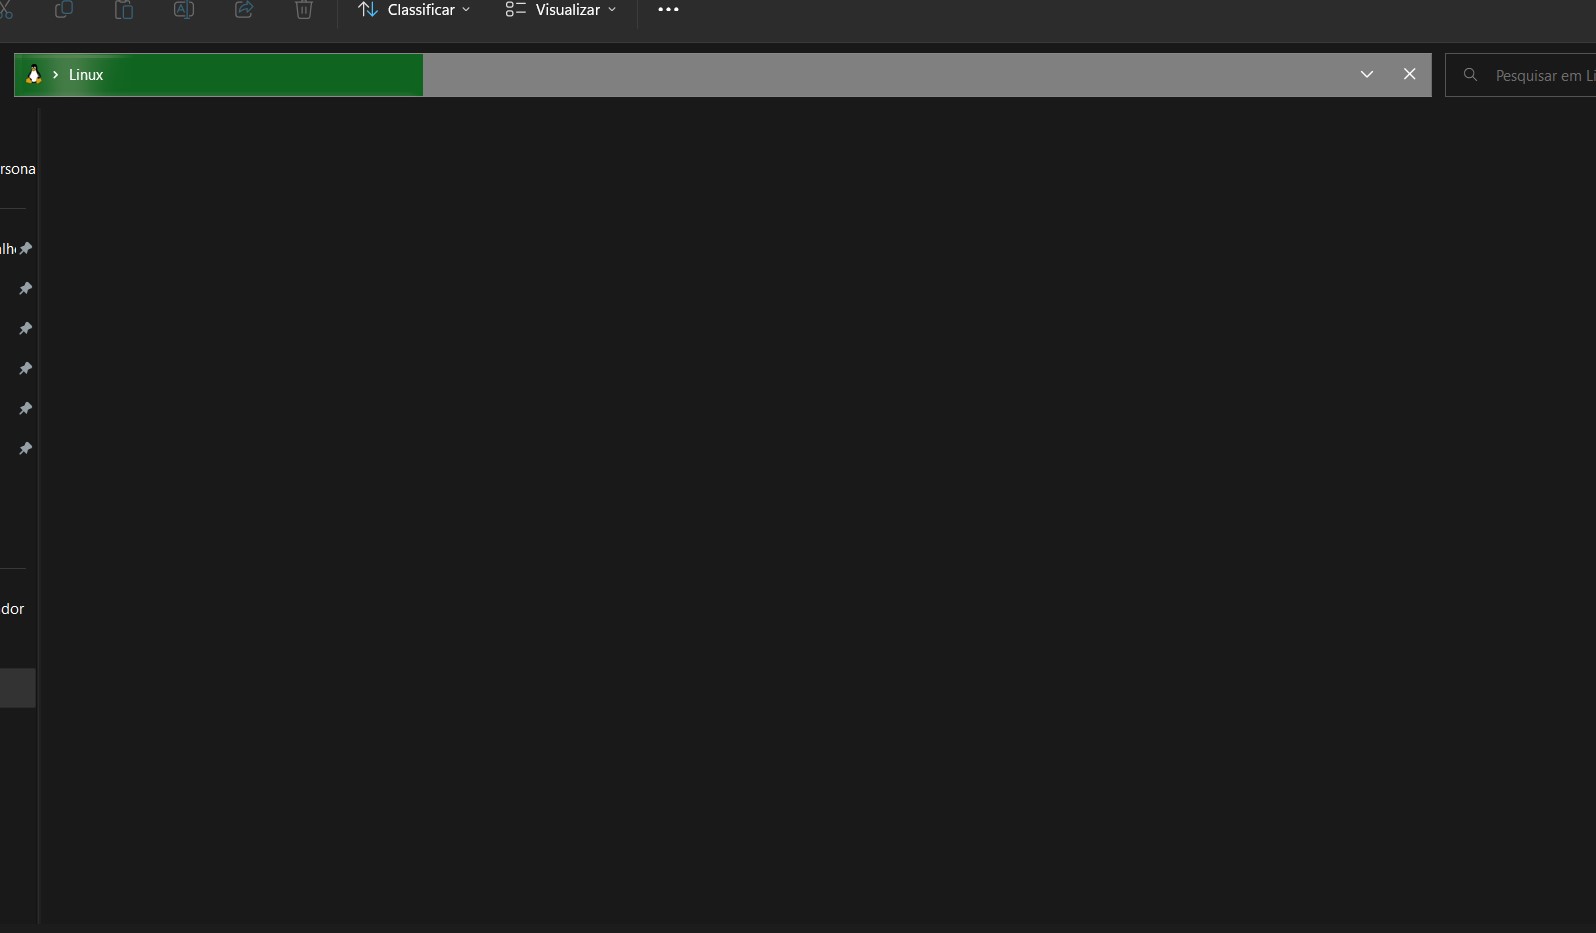Click the Share icon in the toolbar
Image resolution: width=1596 pixels, height=933 pixels.
pyautogui.click(x=244, y=10)
